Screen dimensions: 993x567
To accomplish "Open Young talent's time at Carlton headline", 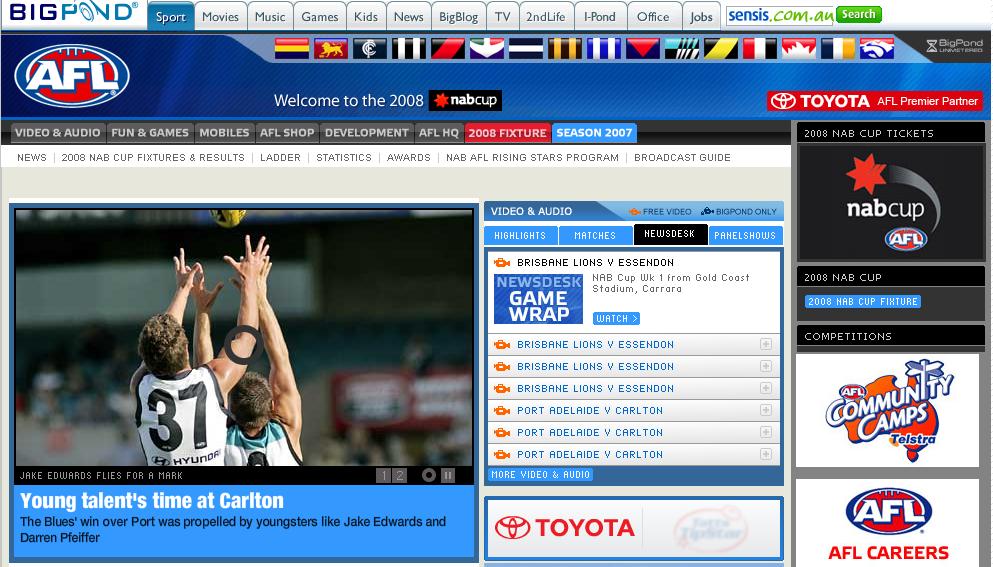I will [x=152, y=500].
